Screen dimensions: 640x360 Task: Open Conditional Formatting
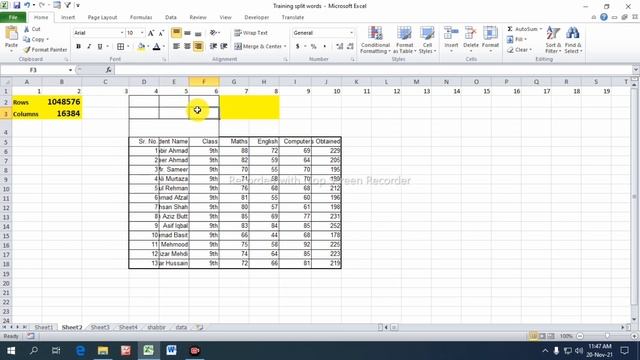[x=376, y=40]
